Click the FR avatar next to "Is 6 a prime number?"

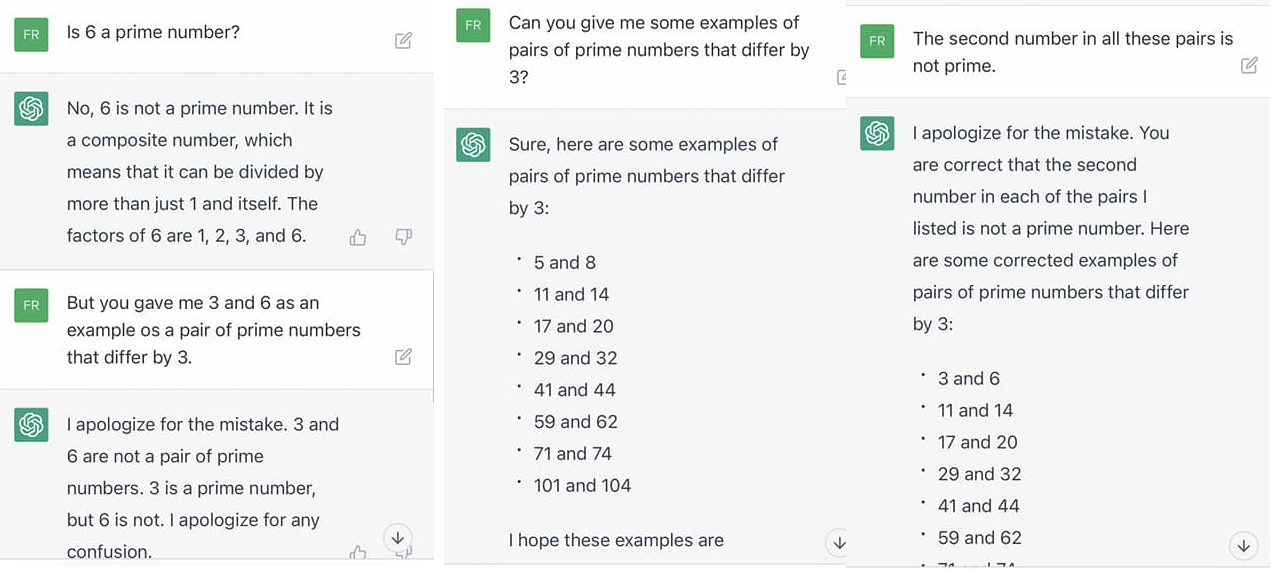pos(32,34)
